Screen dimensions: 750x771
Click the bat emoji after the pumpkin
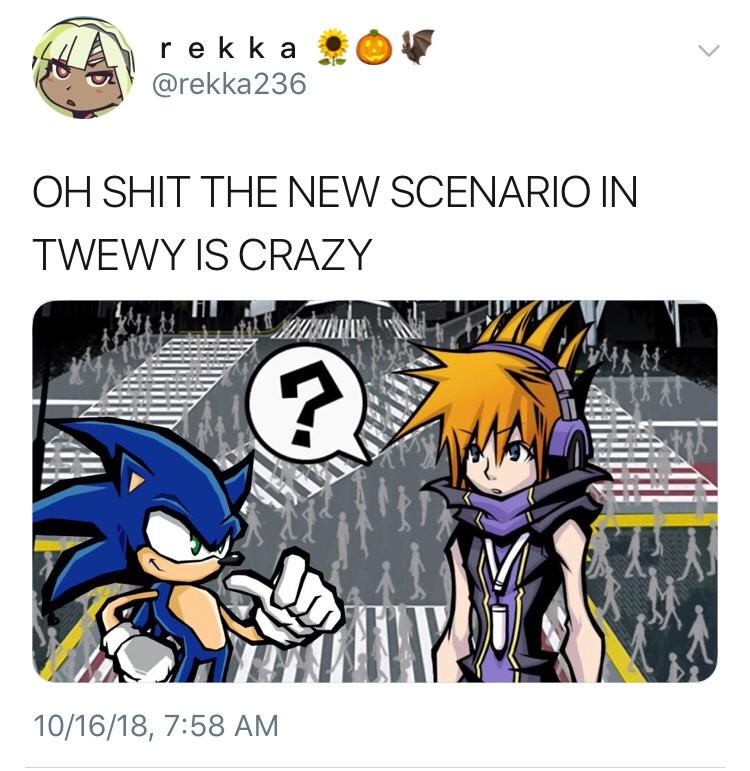416,47
